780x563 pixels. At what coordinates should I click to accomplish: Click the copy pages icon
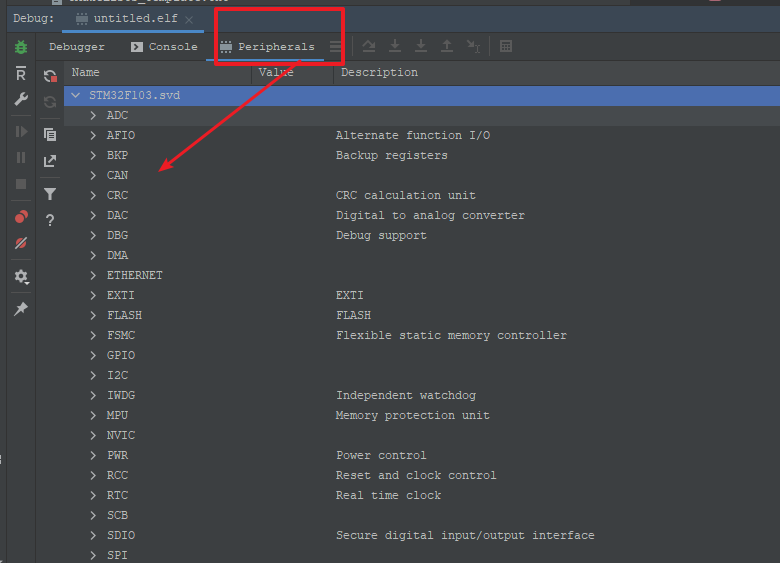point(50,134)
